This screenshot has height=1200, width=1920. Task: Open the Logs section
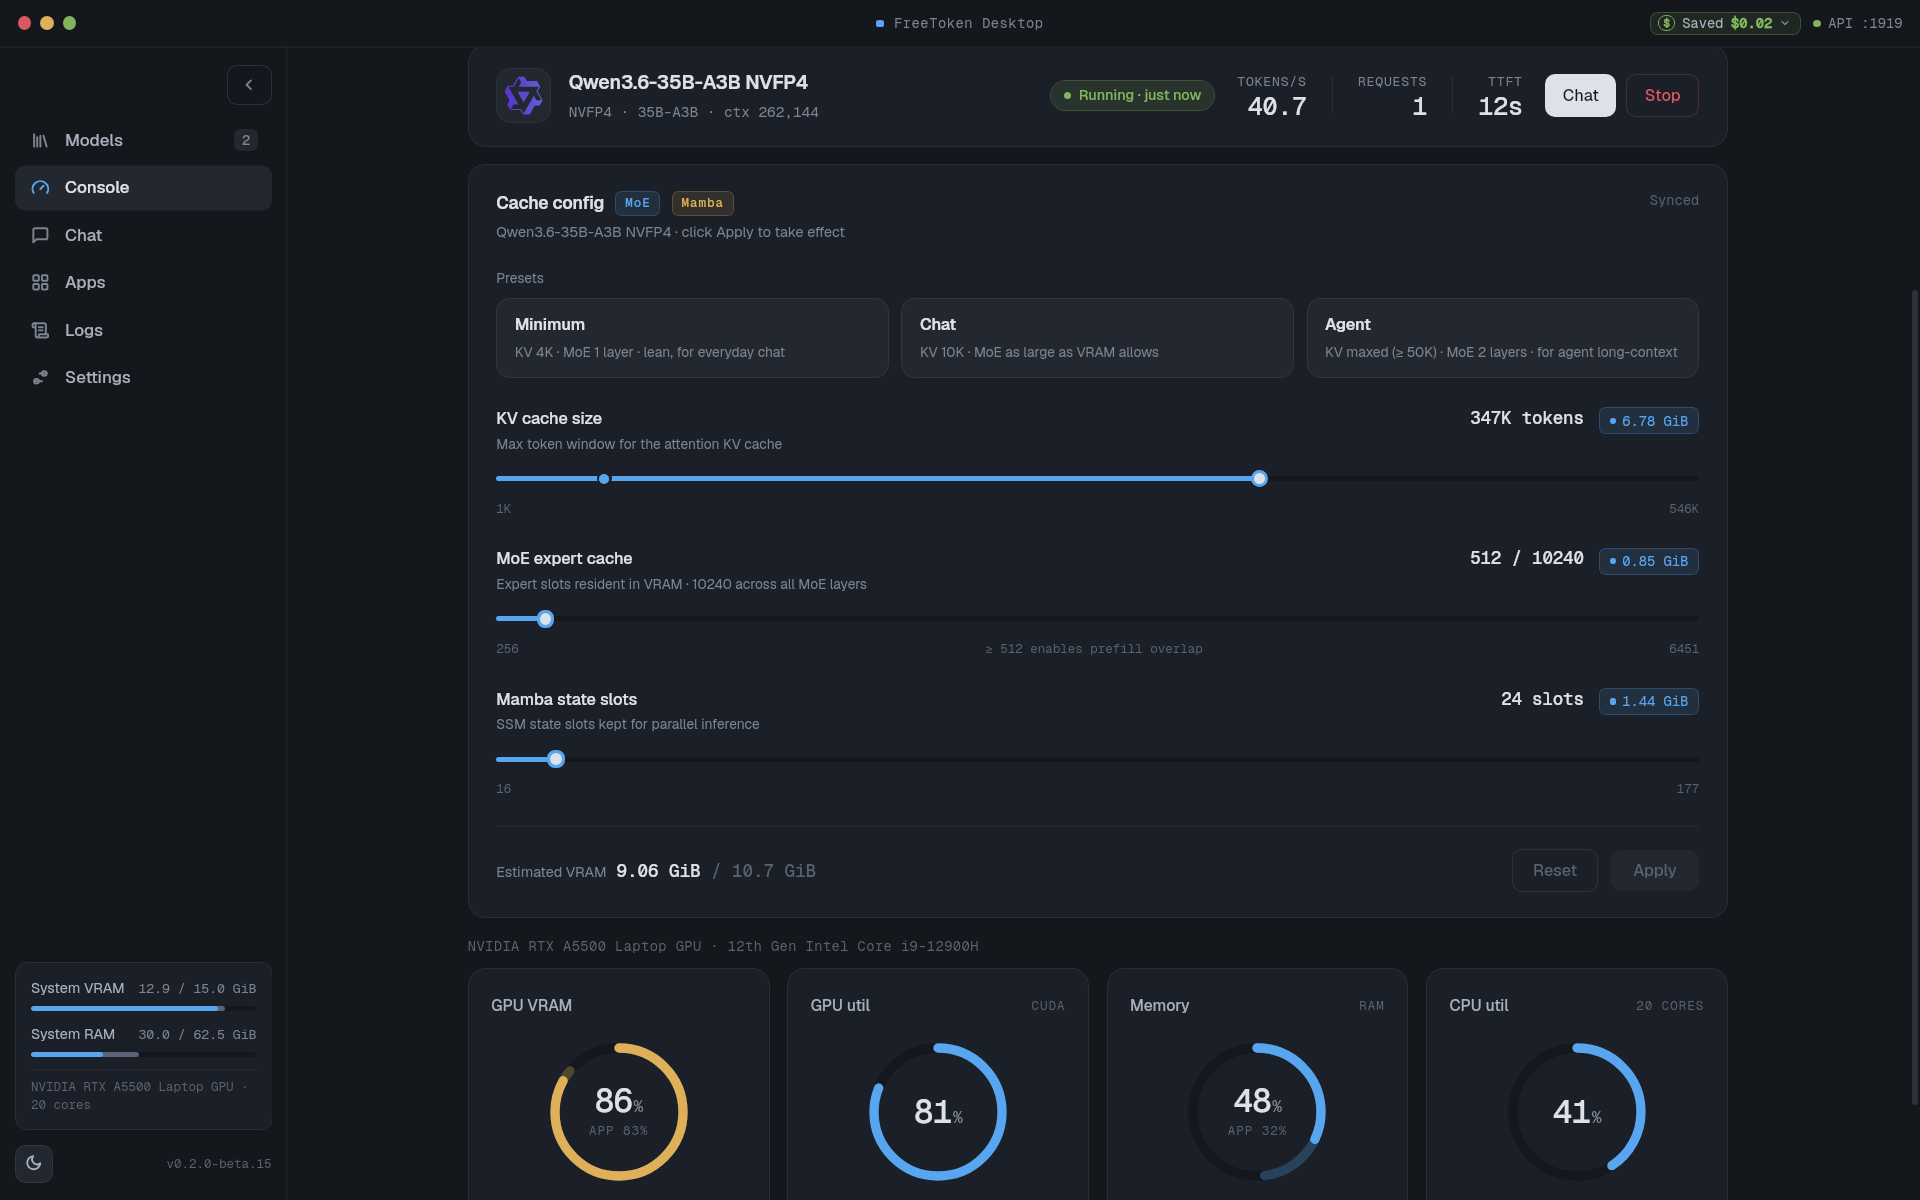(x=143, y=331)
